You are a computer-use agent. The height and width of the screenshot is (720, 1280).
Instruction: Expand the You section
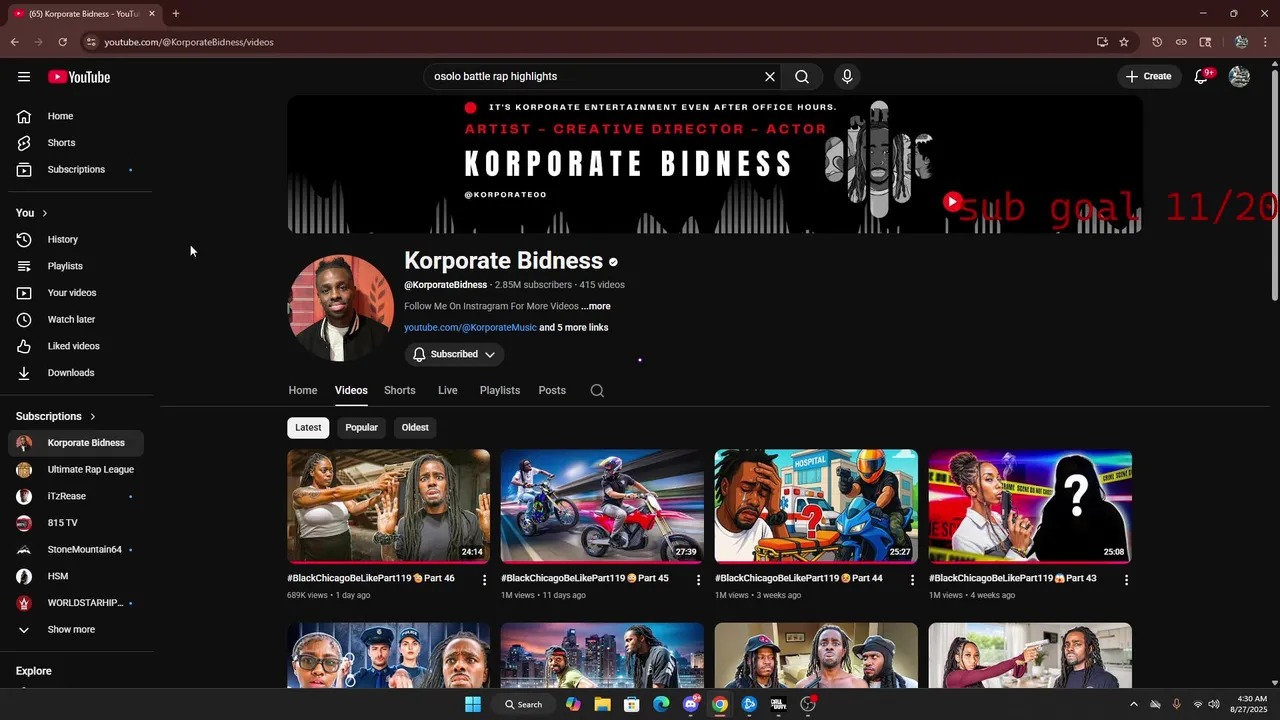click(31, 213)
